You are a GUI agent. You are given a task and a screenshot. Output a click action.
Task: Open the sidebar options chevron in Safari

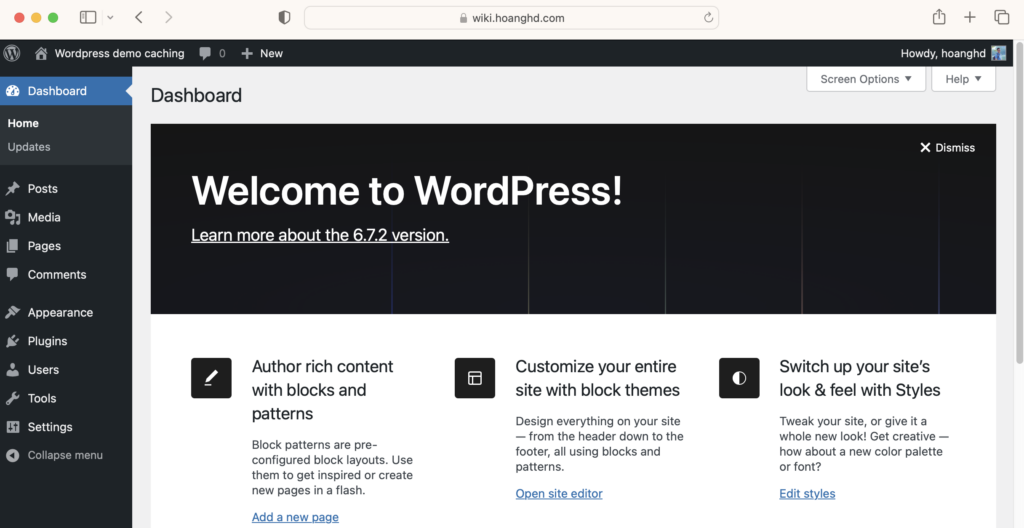(110, 18)
